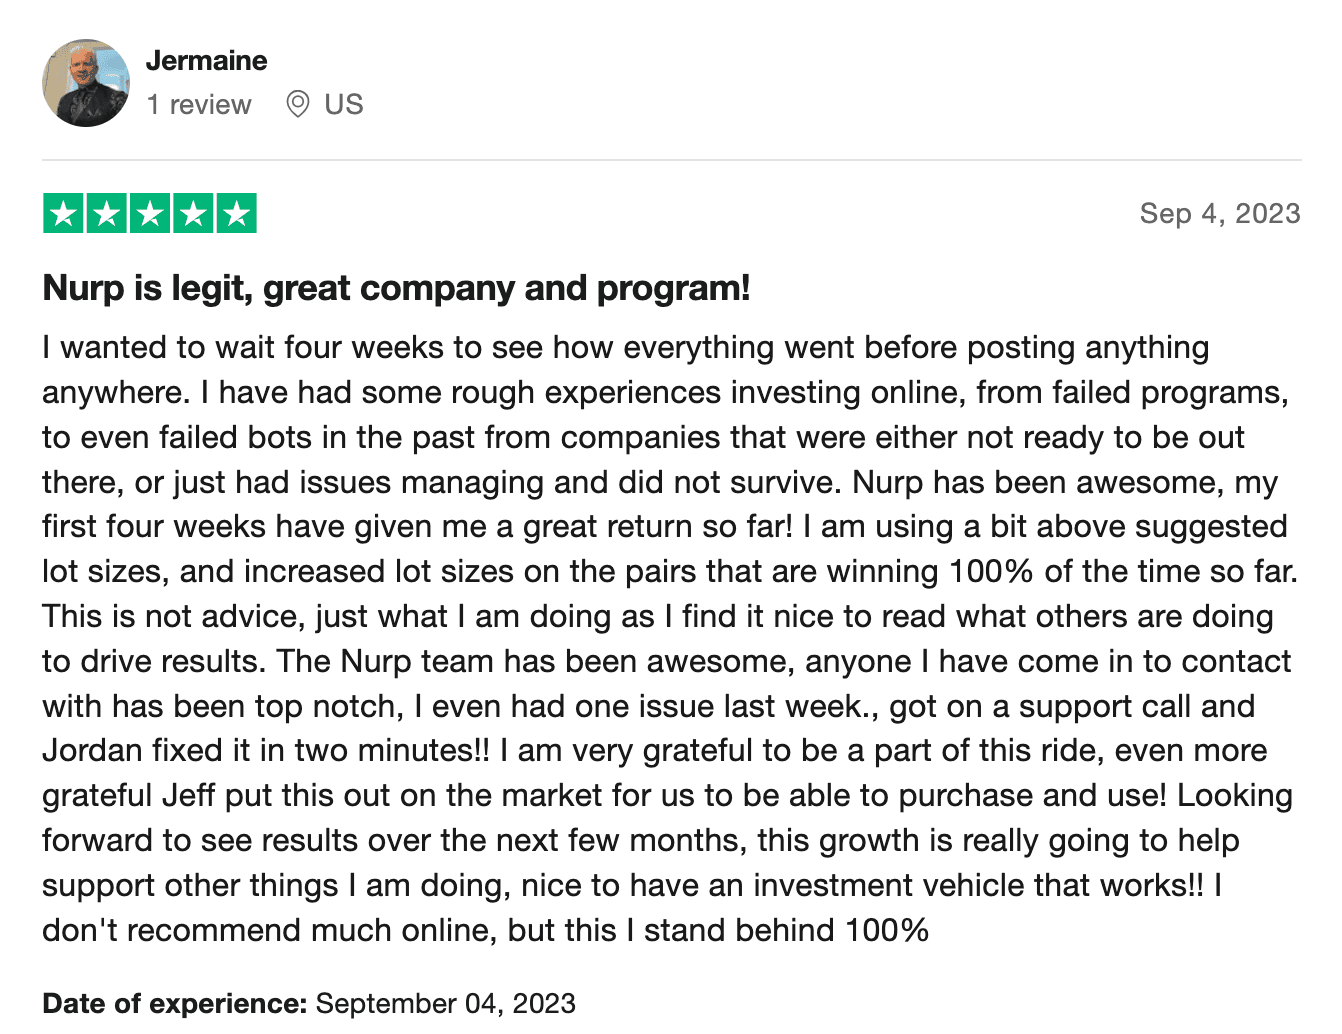Click the location pin icon
The image size is (1342, 1034).
point(297,104)
